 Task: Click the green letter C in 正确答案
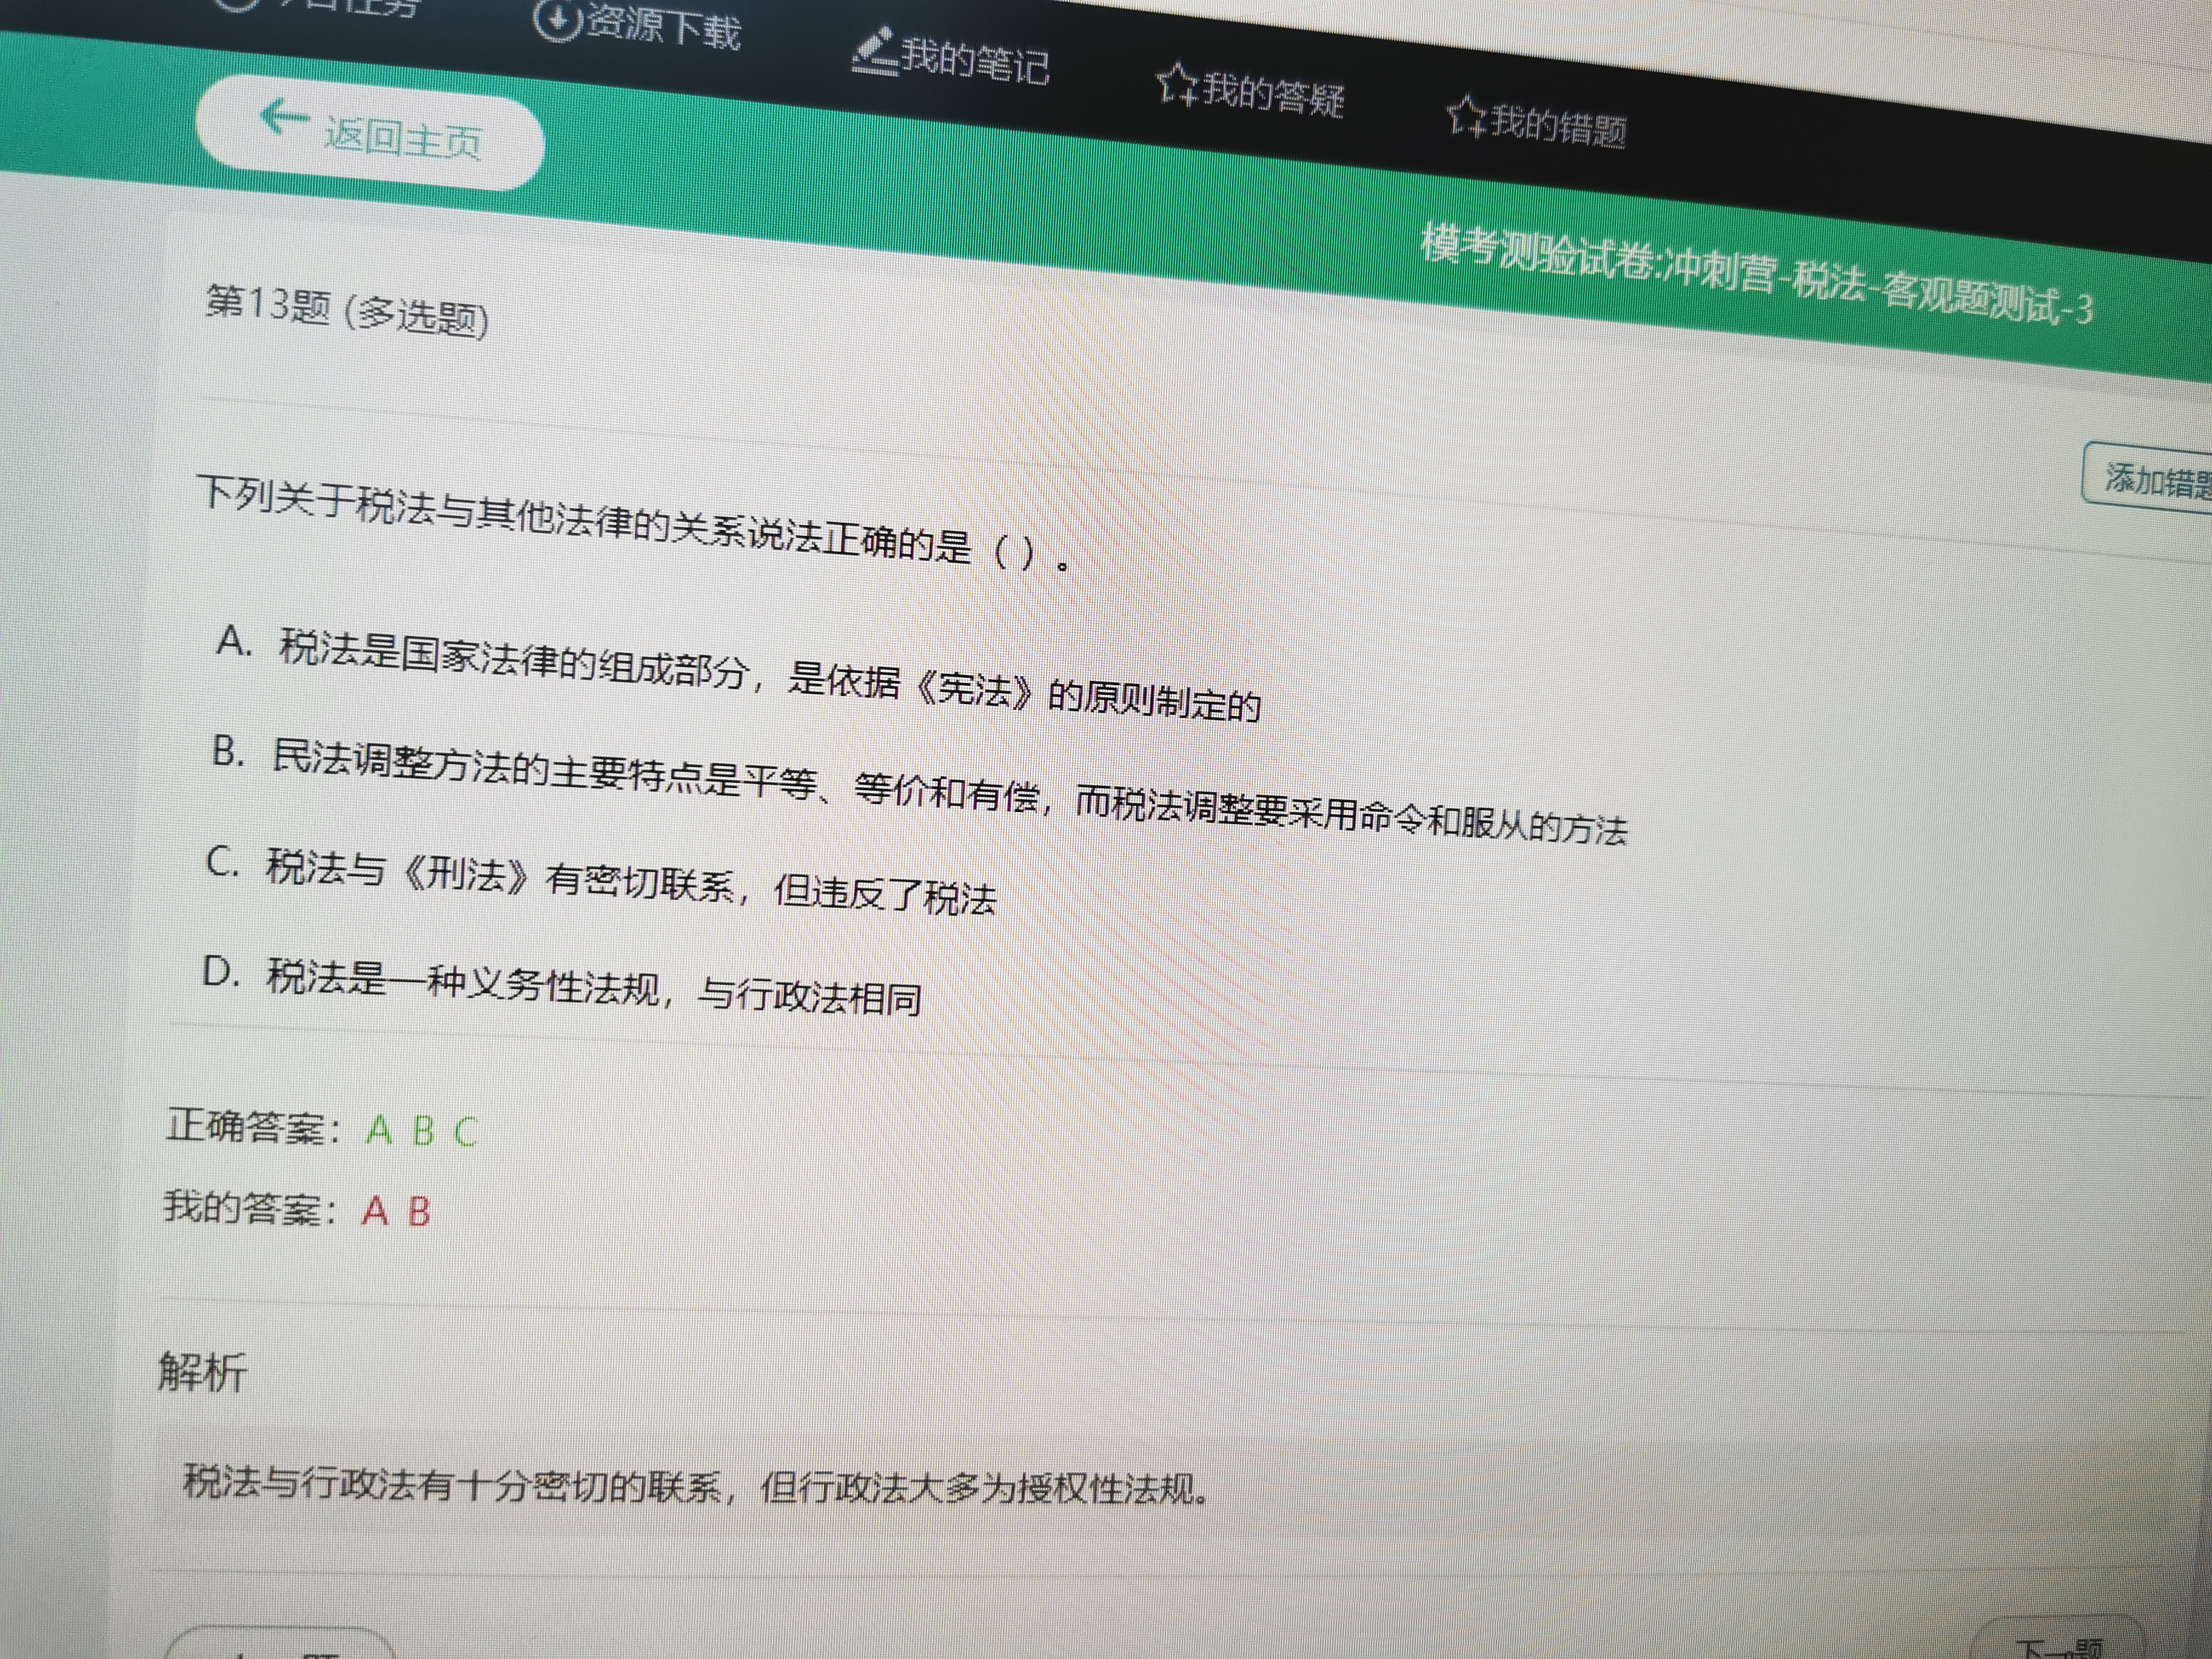click(465, 1132)
